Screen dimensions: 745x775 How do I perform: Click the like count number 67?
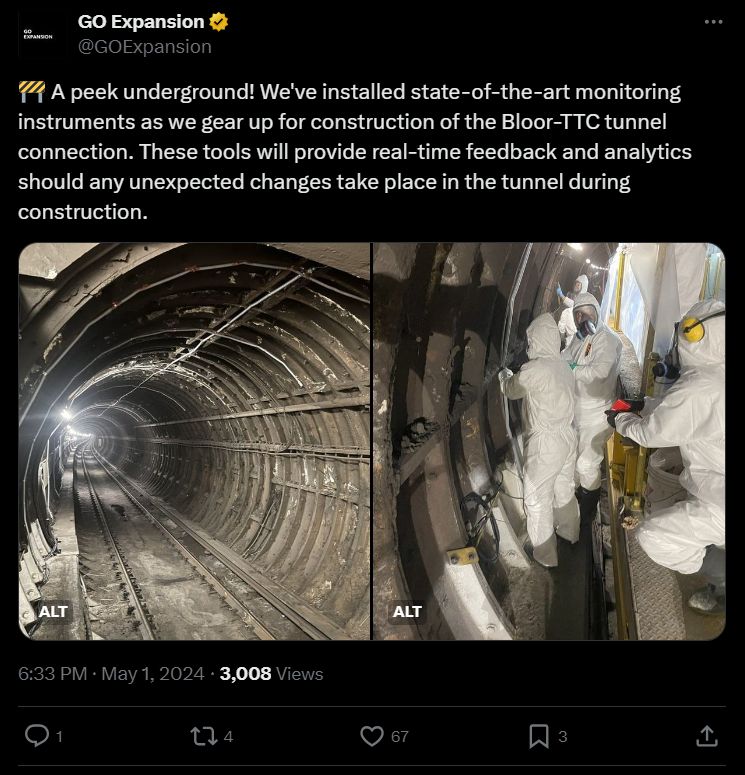click(400, 737)
